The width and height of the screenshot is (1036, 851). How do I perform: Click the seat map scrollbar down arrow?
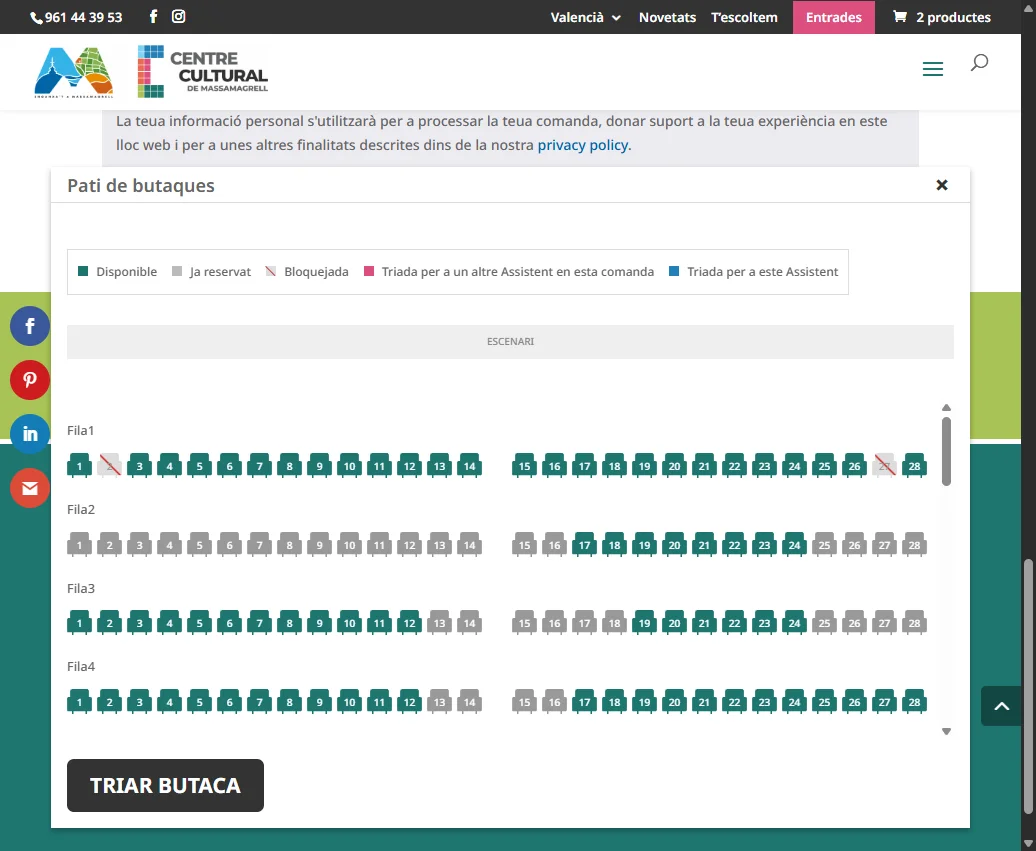tap(946, 732)
